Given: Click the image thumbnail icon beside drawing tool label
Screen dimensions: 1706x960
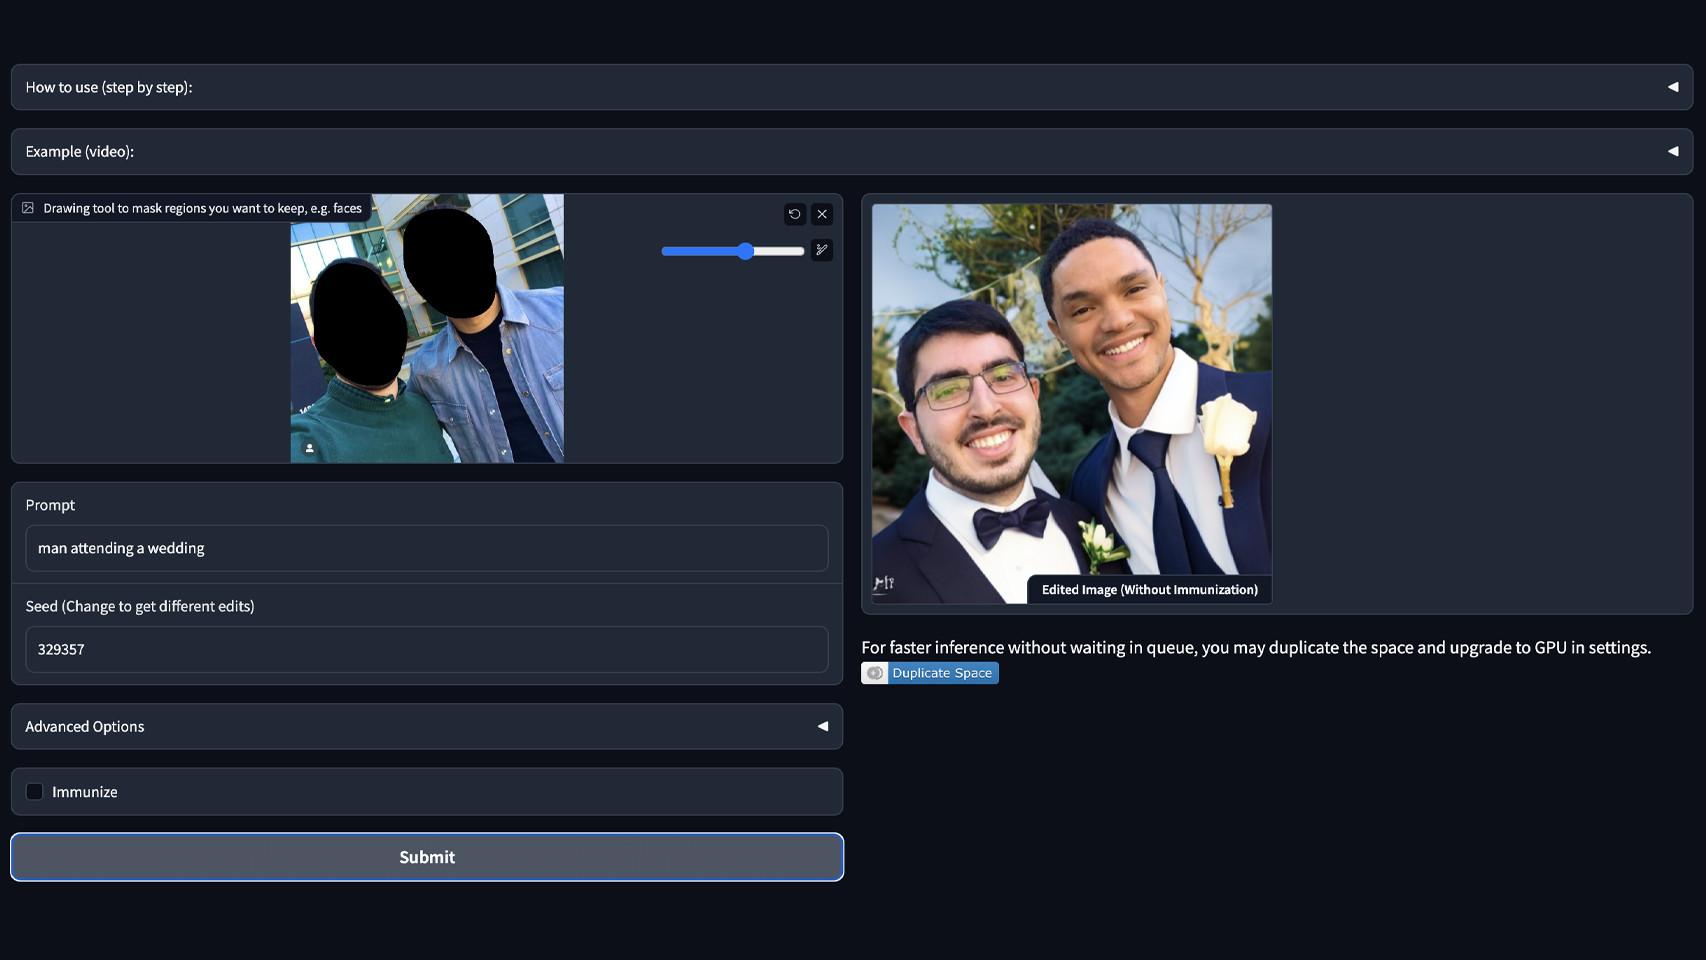Looking at the screenshot, I should pyautogui.click(x=27, y=208).
